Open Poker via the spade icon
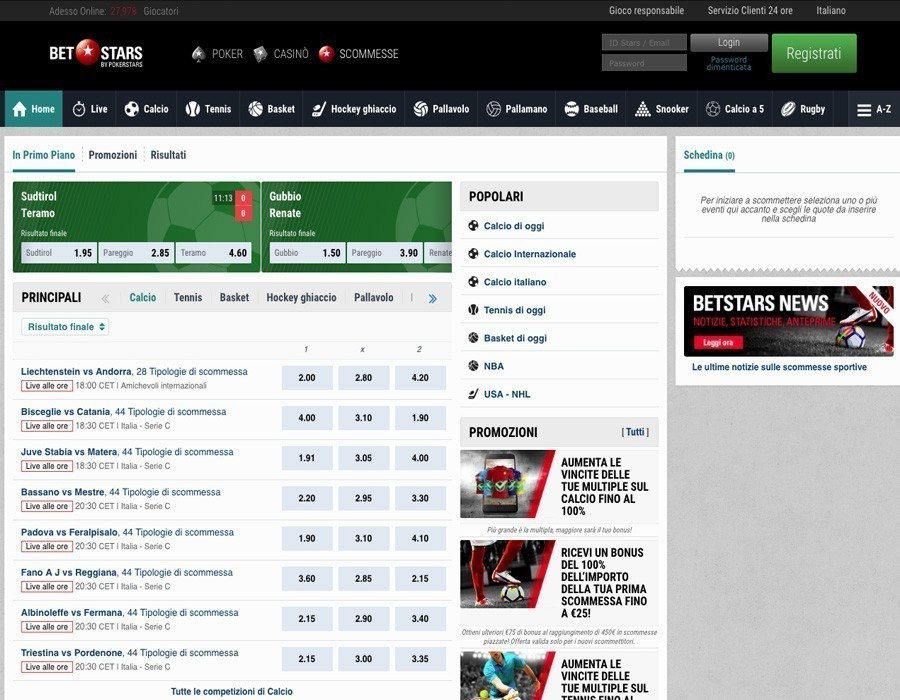Screen dimensions: 900x700 [198, 54]
